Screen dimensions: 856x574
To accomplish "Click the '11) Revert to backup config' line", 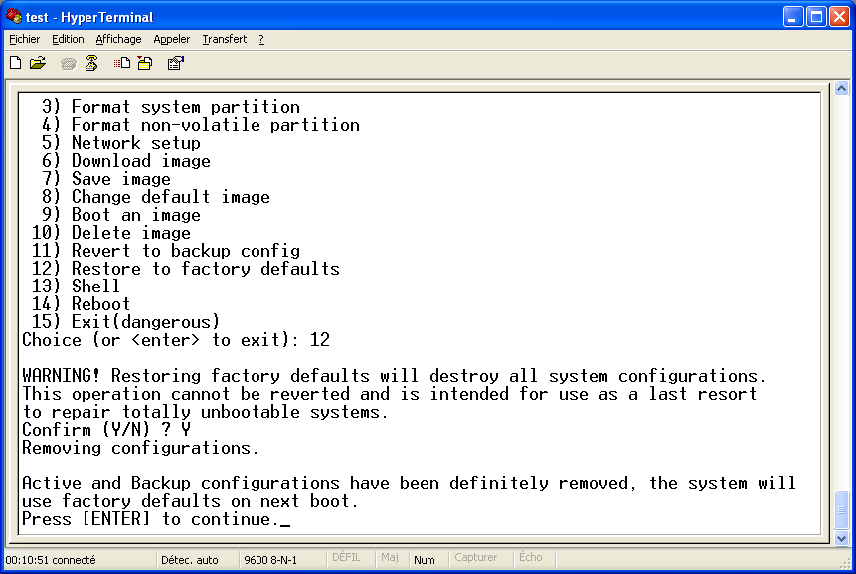I will click(x=166, y=251).
